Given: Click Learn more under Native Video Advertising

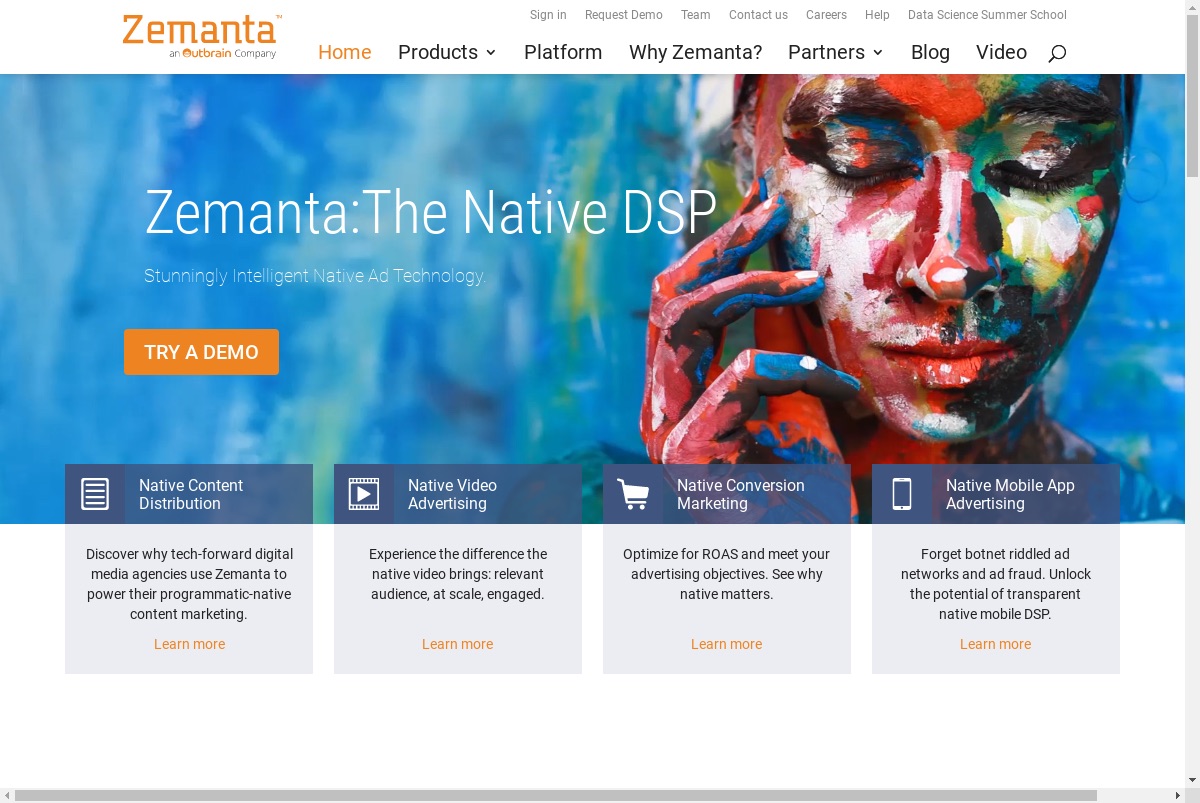Looking at the screenshot, I should click(x=457, y=644).
